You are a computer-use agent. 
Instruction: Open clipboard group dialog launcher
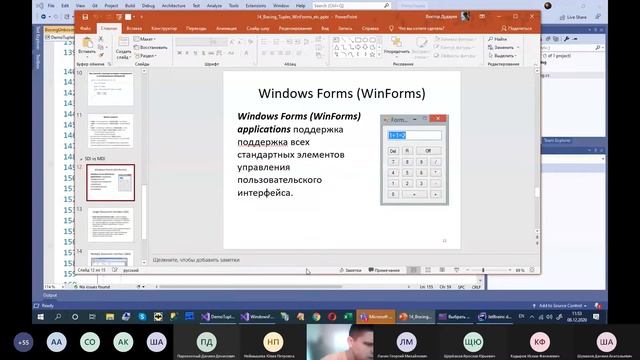(x=109, y=64)
